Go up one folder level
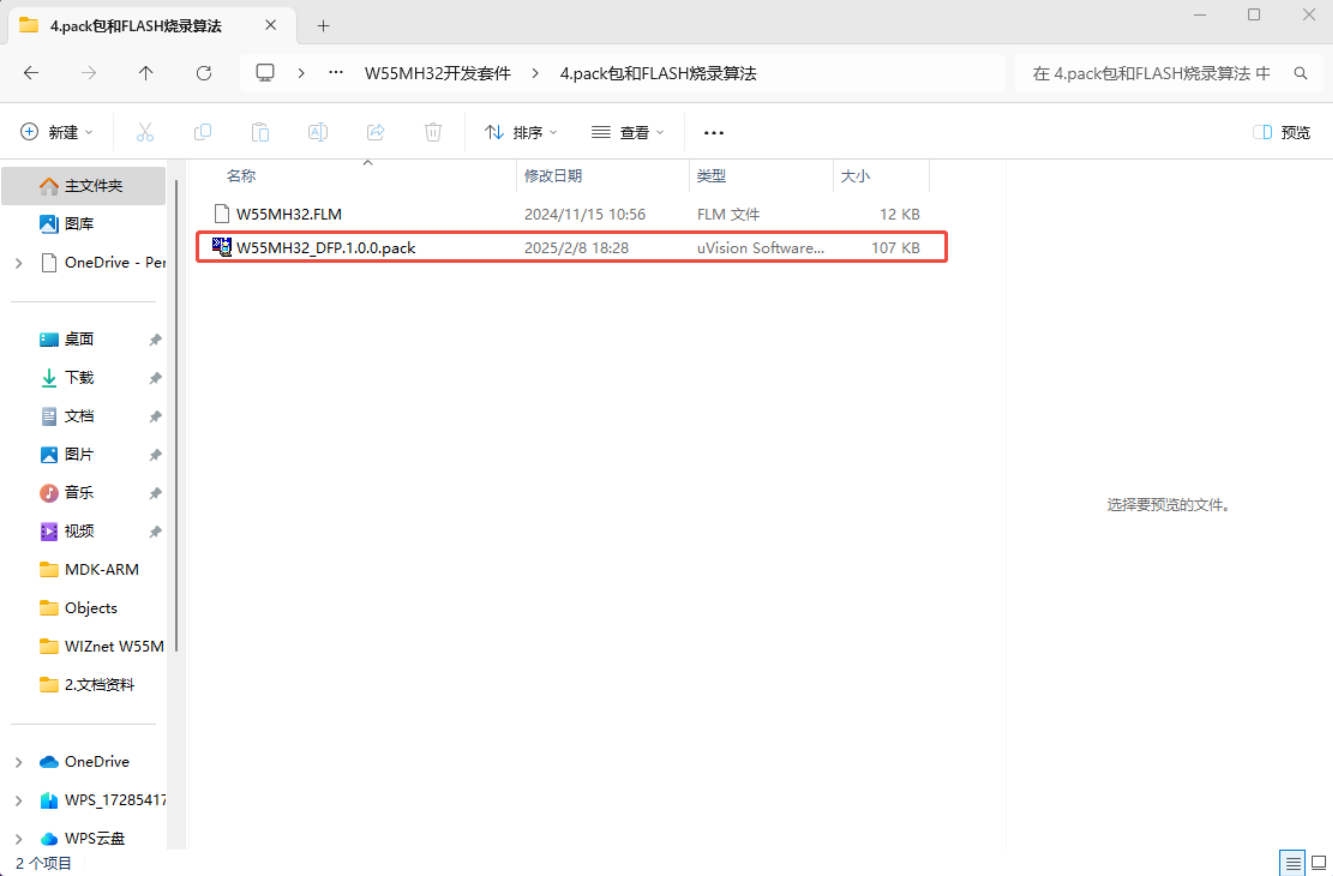 146,73
